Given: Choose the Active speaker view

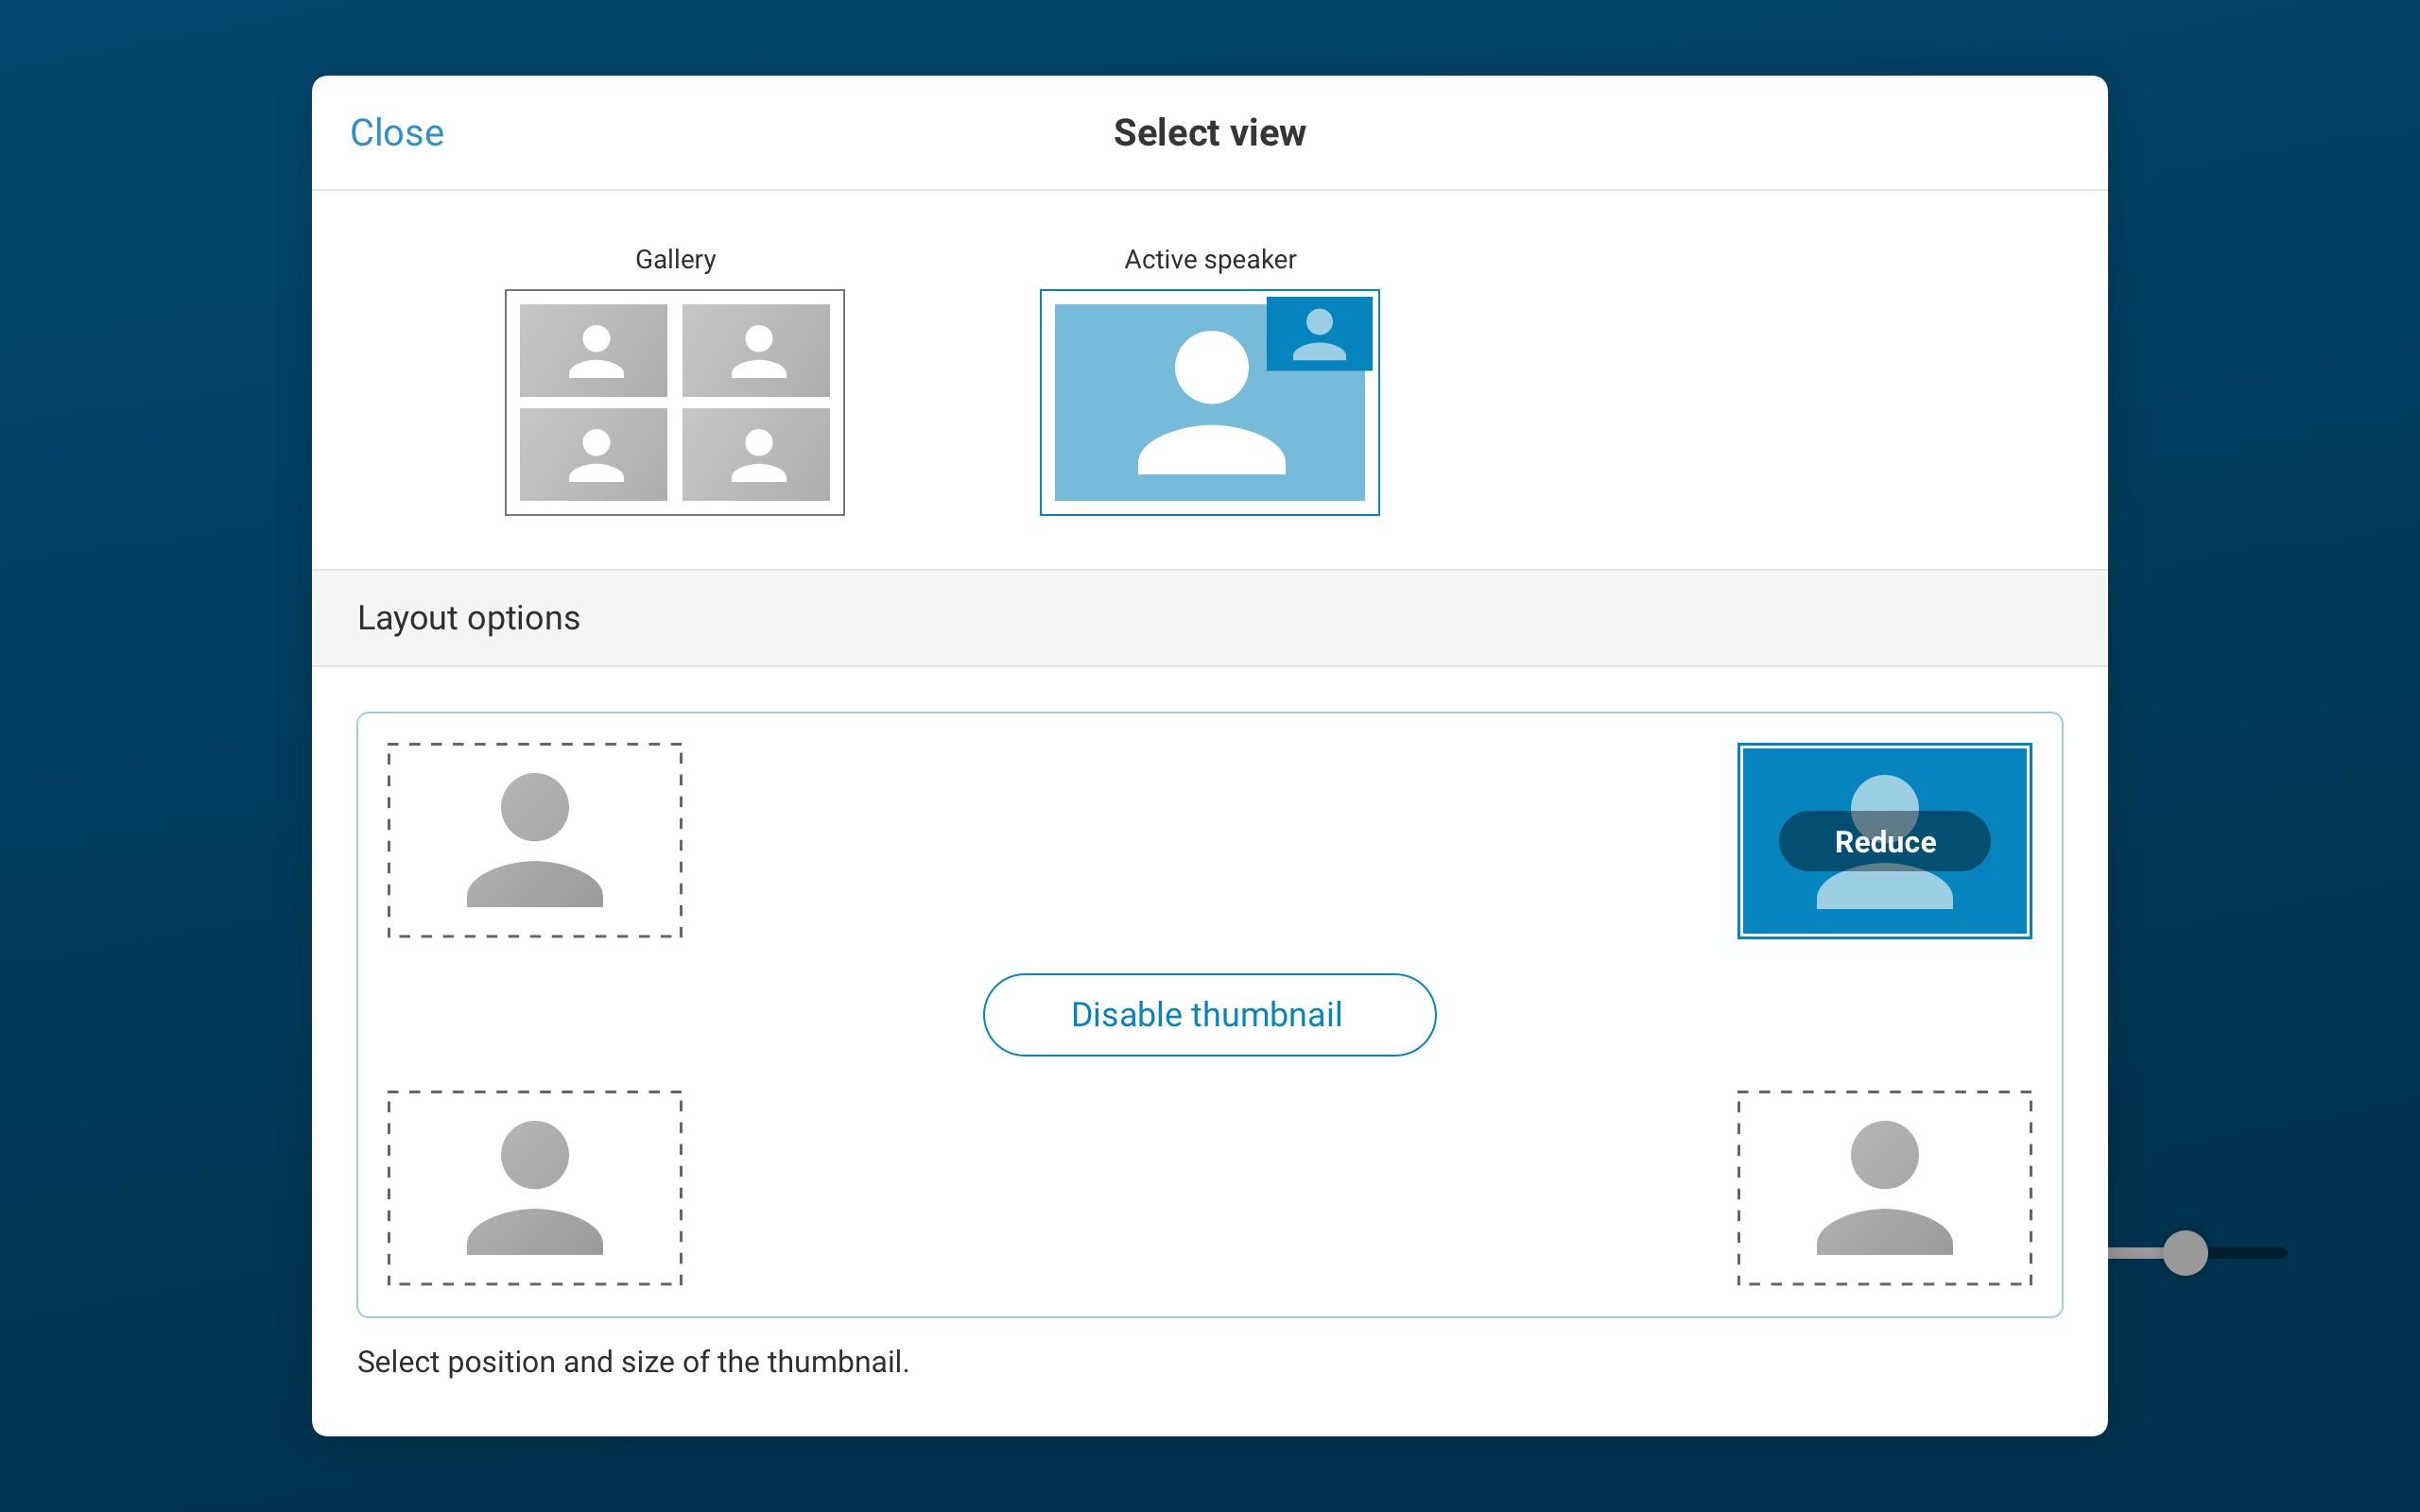Looking at the screenshot, I should tap(1209, 402).
